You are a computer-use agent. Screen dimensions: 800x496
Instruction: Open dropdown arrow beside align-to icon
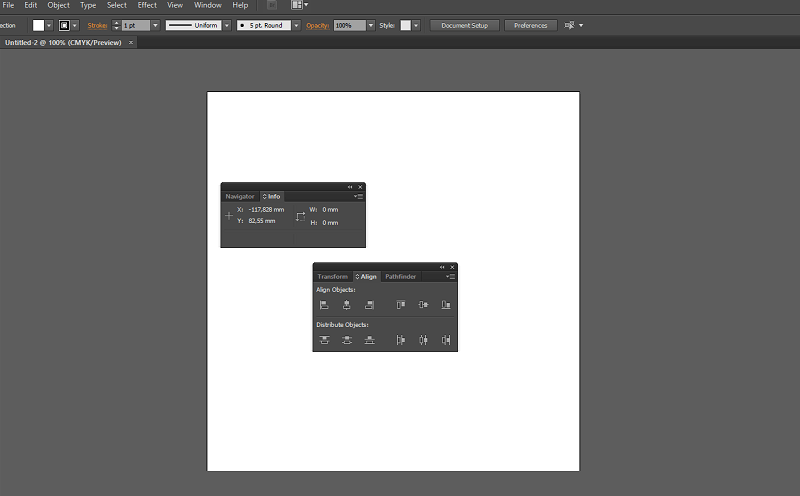pyautogui.click(x=581, y=26)
